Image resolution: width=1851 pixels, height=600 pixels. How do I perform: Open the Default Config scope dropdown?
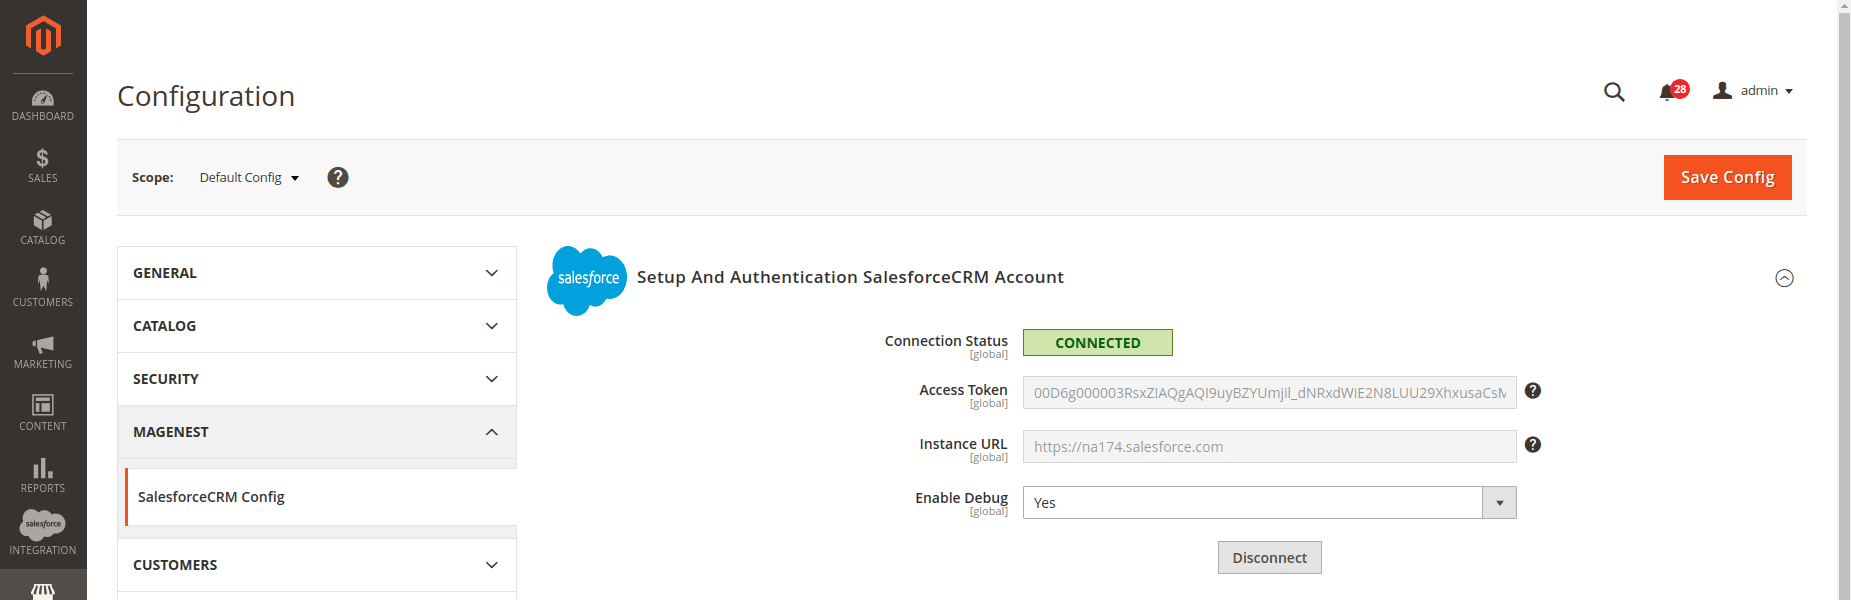click(249, 178)
